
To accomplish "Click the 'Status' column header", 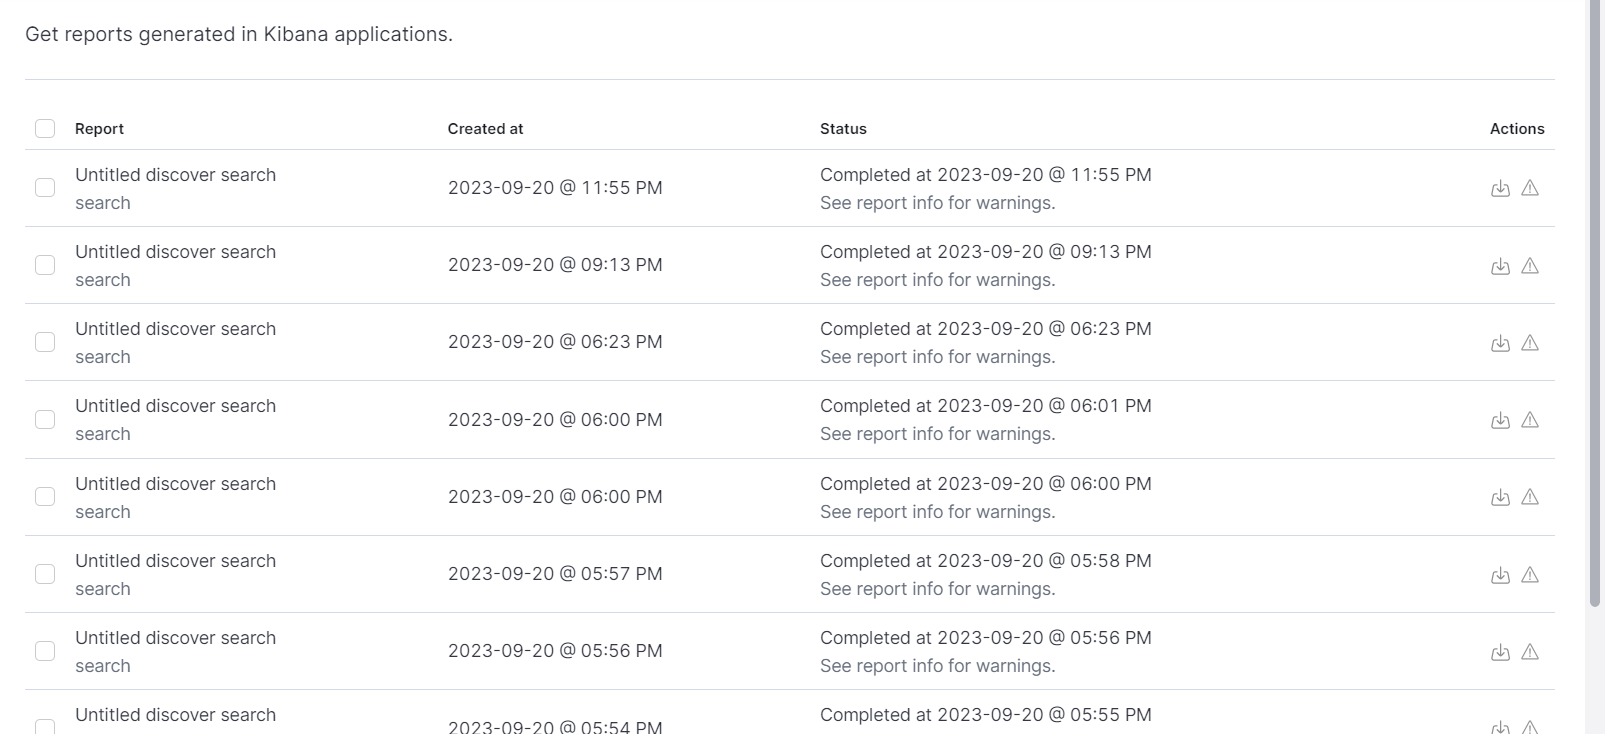I will [x=843, y=129].
